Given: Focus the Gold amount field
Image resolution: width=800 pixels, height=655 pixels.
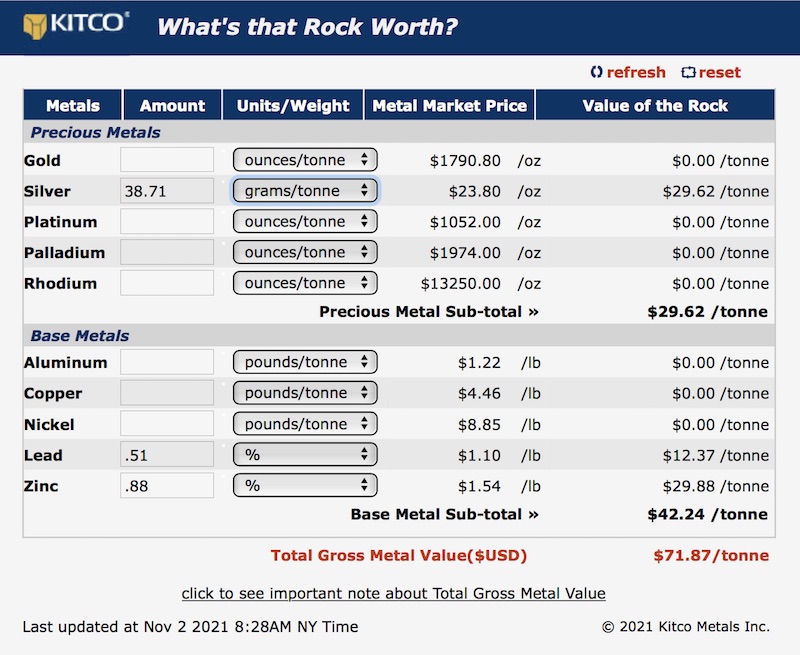Looking at the screenshot, I should (x=167, y=160).
